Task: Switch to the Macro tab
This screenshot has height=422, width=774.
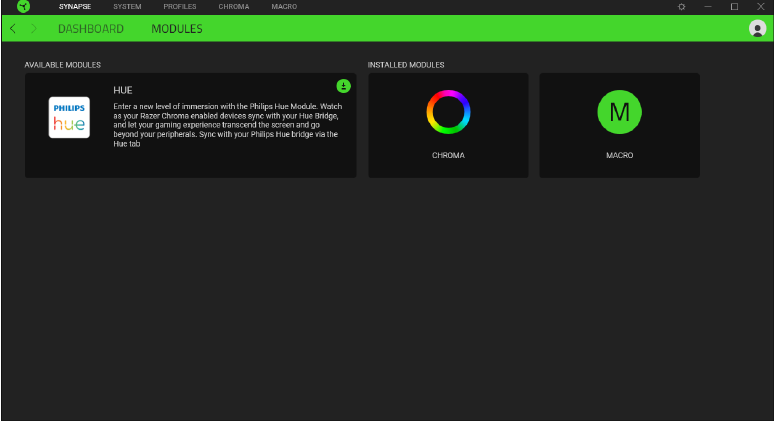Action: 284,7
